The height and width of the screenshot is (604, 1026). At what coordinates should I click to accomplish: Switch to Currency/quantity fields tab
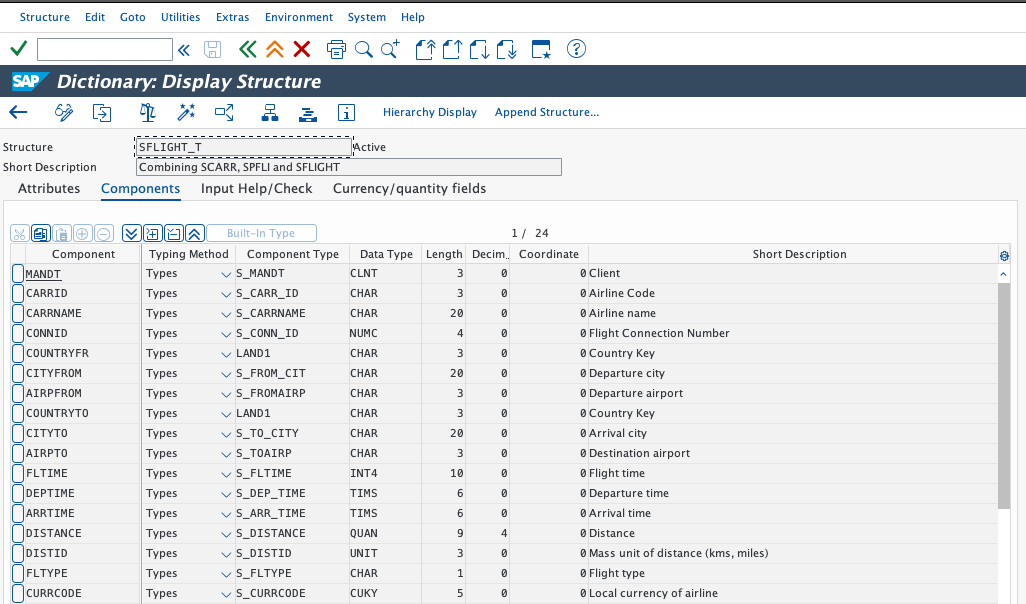click(x=410, y=188)
